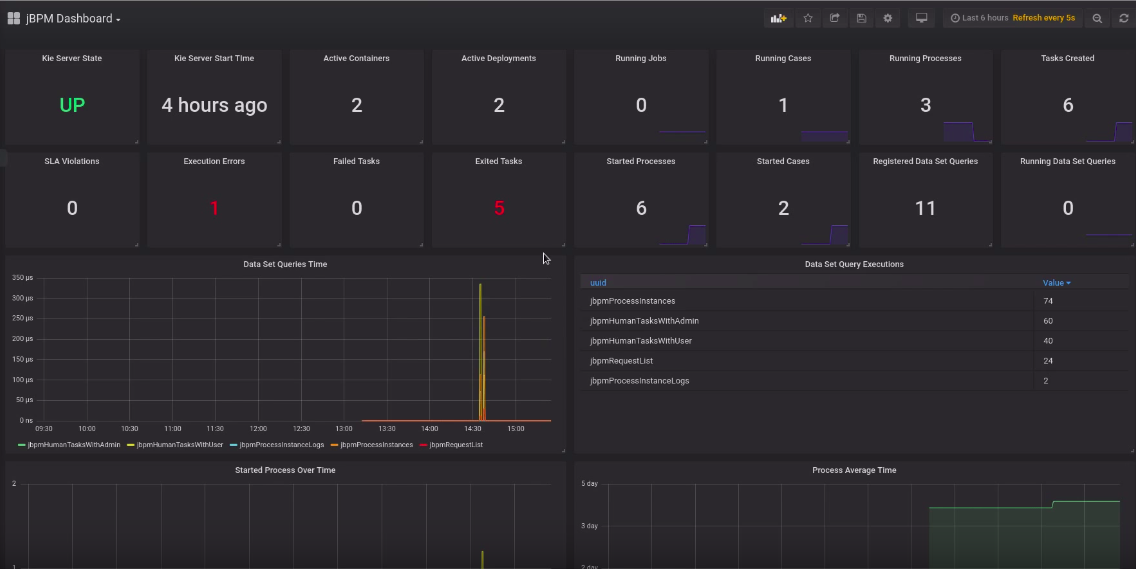
Task: Open the Share dashboard icon
Action: (835, 18)
